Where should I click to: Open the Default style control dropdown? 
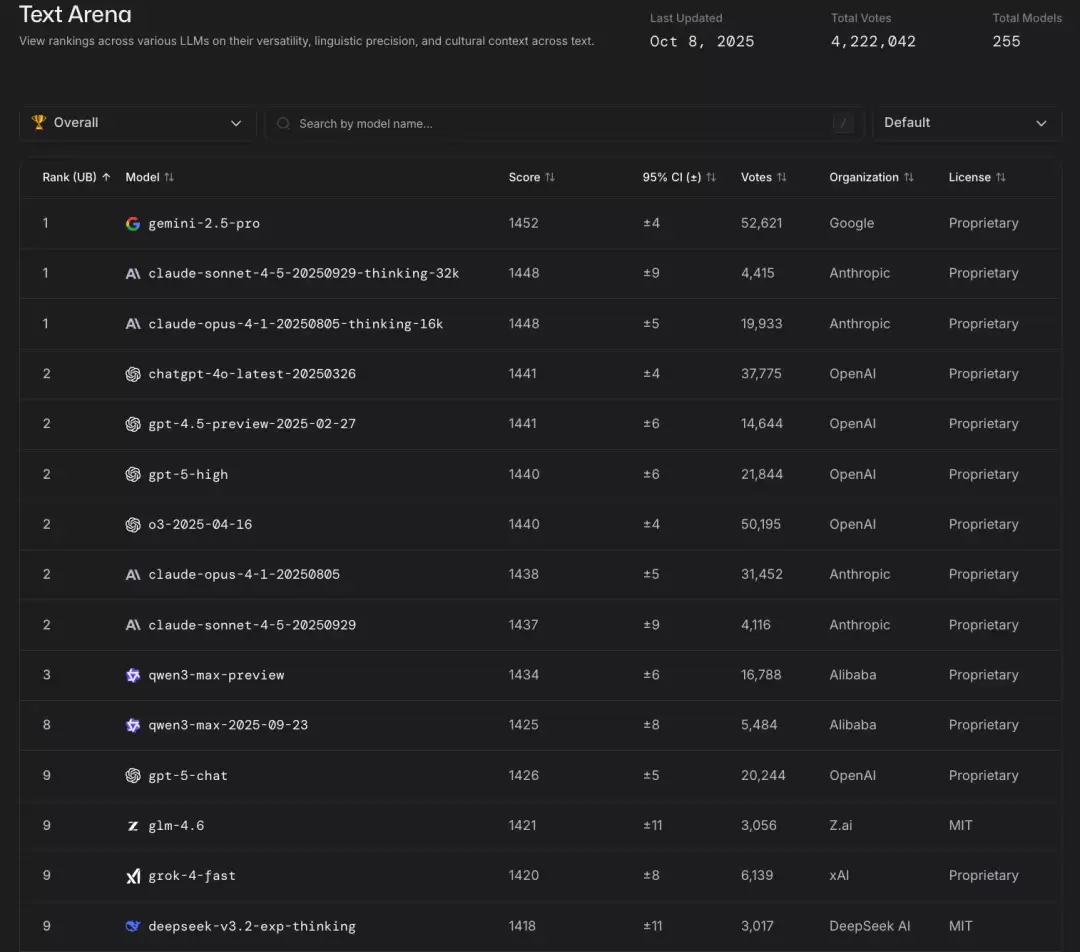click(966, 122)
